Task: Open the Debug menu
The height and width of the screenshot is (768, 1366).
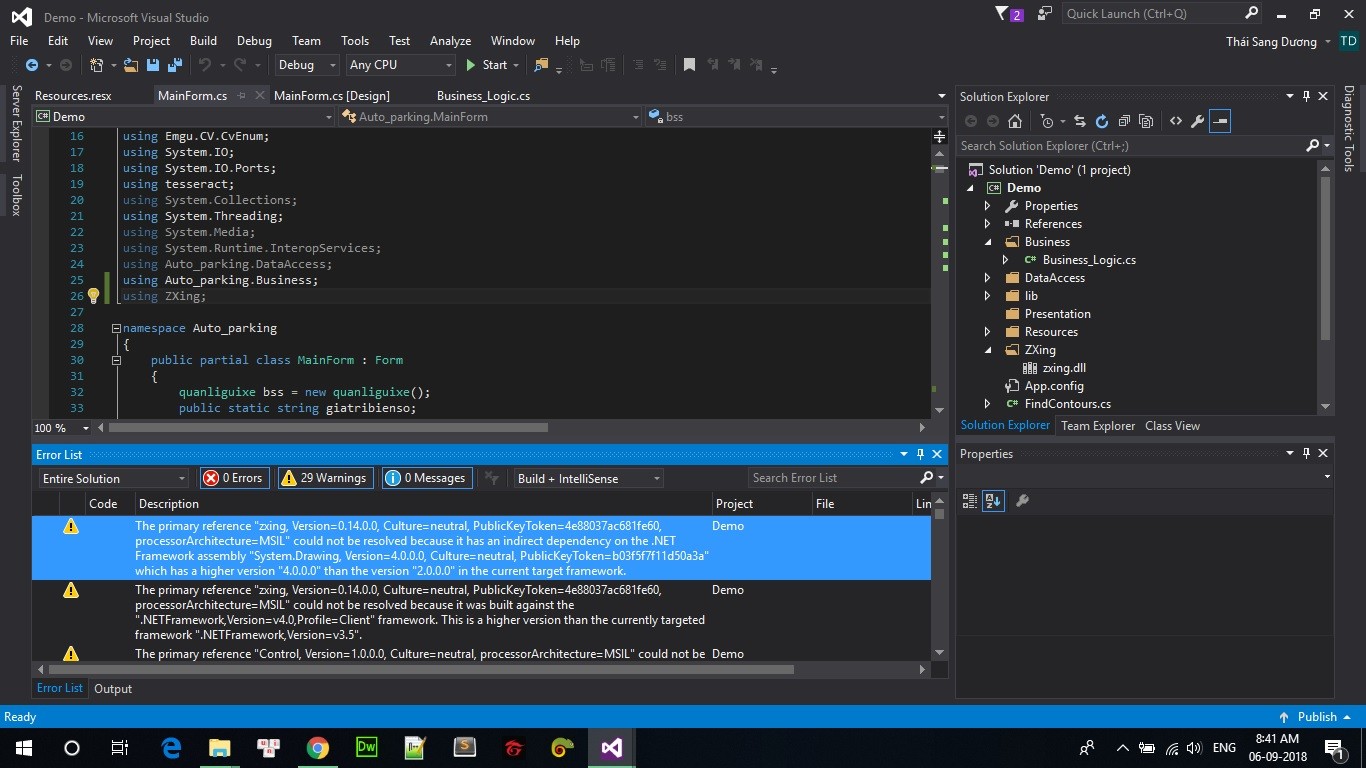Action: click(x=254, y=41)
